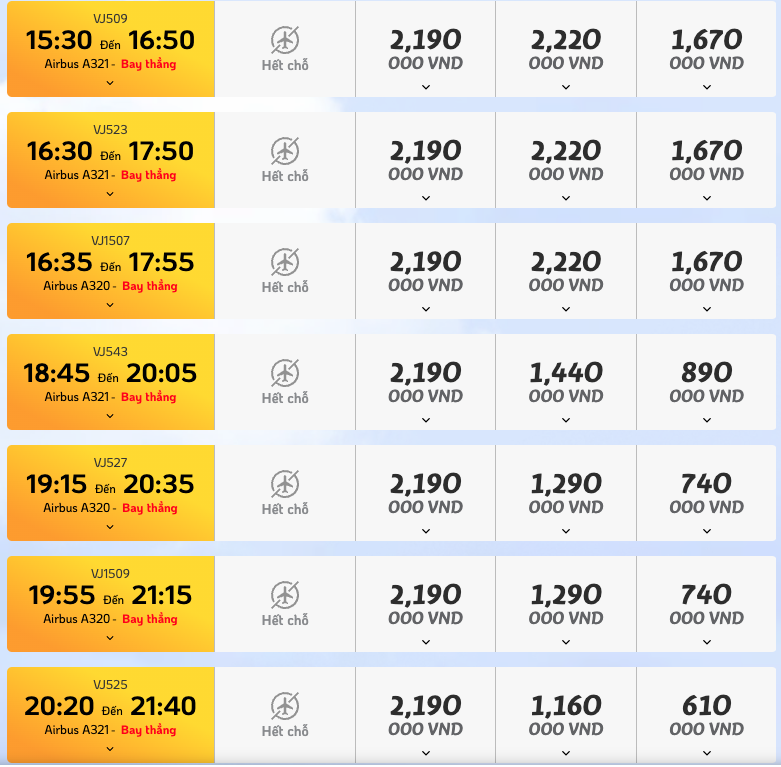Expand flight details chevron under VJ543
This screenshot has width=781, height=767.
pyautogui.click(x=110, y=416)
